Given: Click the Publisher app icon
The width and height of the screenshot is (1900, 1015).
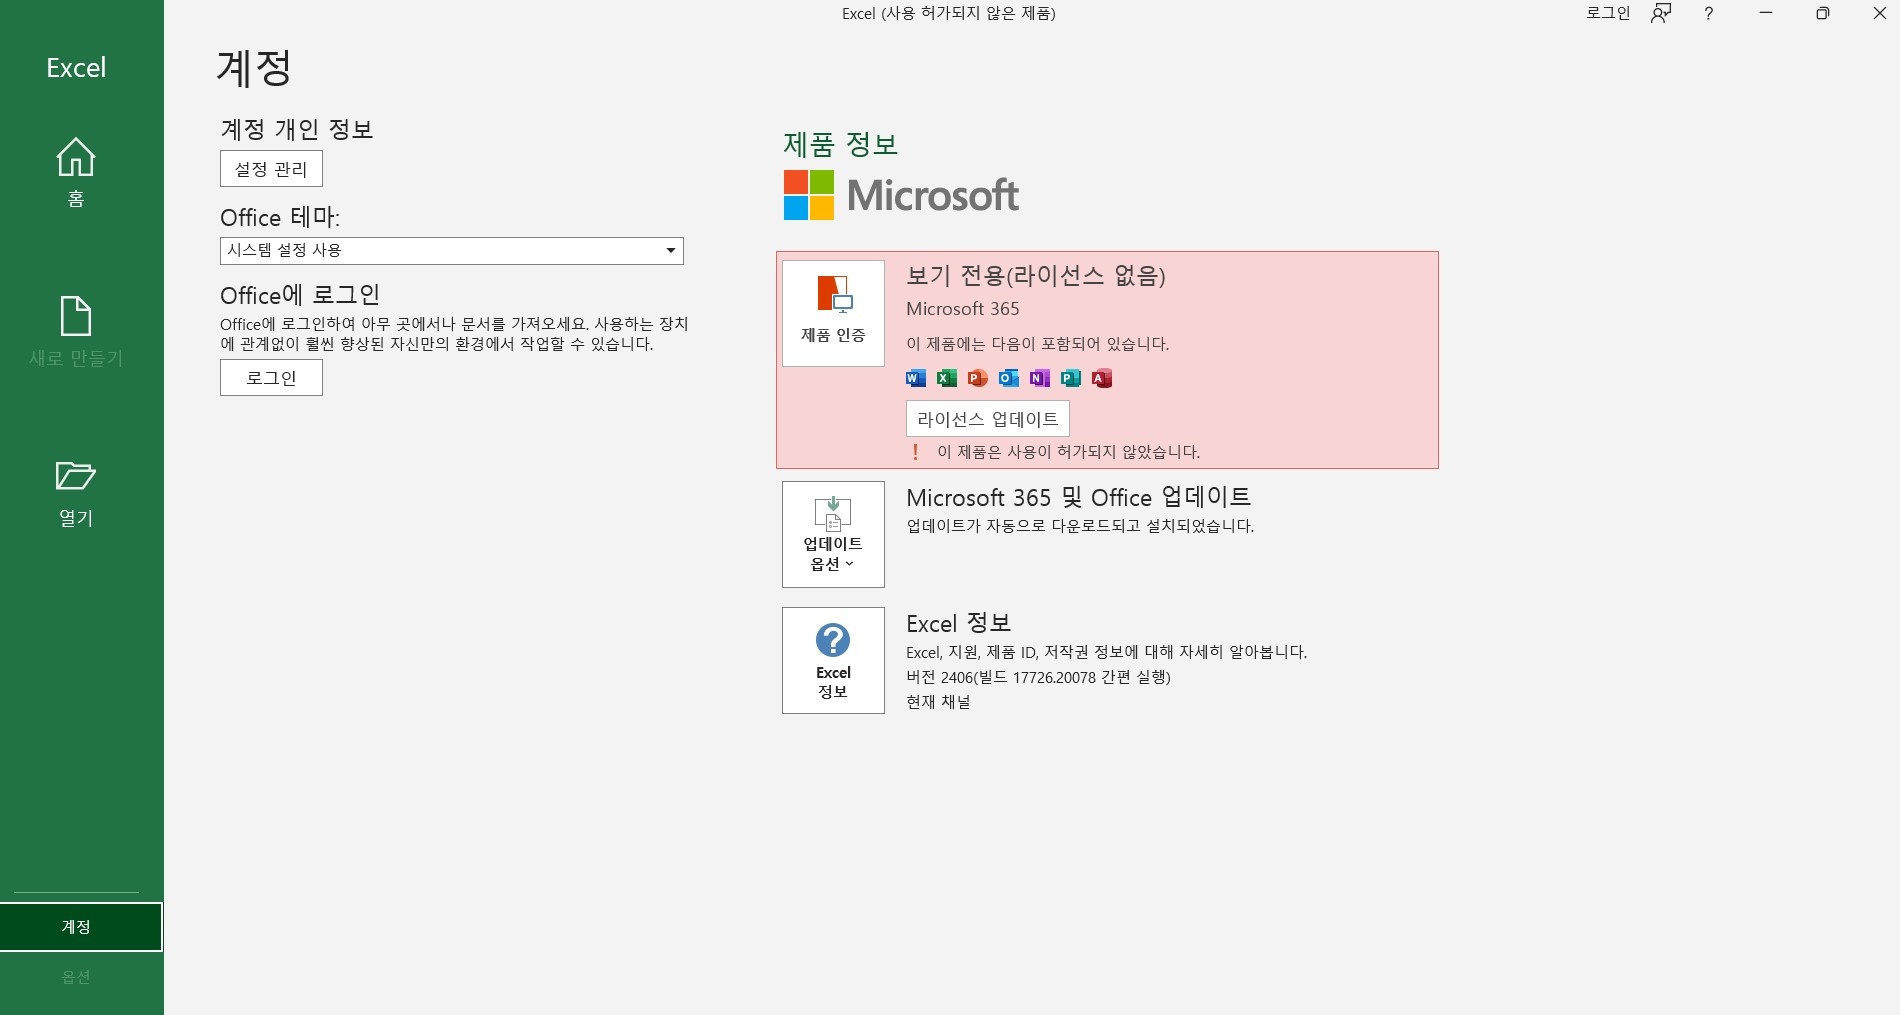Looking at the screenshot, I should pos(1070,378).
